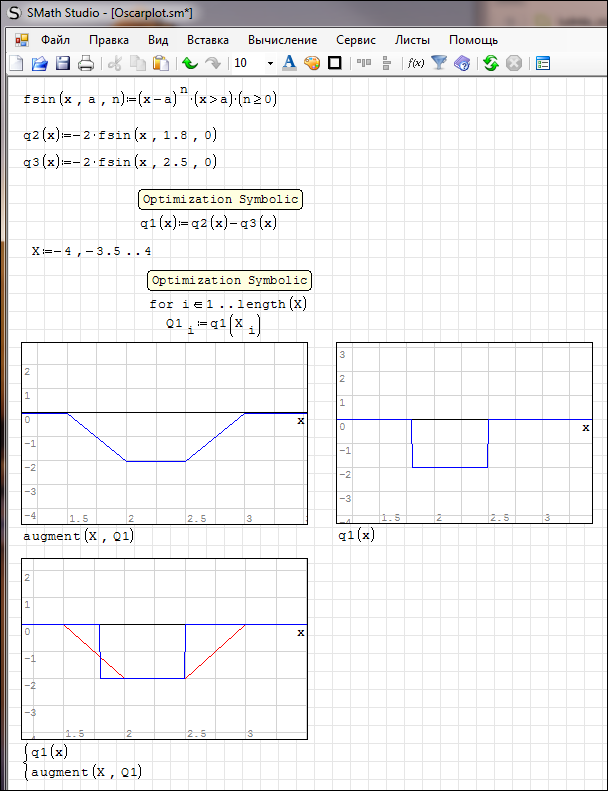Toggle the region border square icon
The height and width of the screenshot is (791, 608).
[334, 63]
